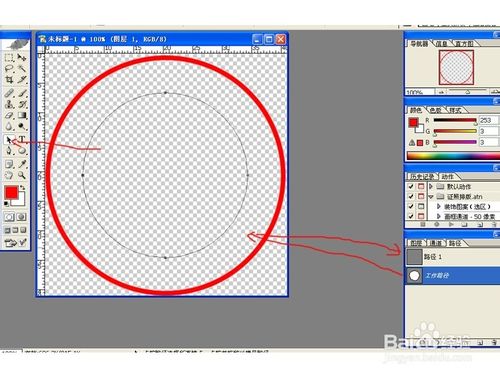Select the History Brush tool
The image size is (500, 375).
(22, 104)
